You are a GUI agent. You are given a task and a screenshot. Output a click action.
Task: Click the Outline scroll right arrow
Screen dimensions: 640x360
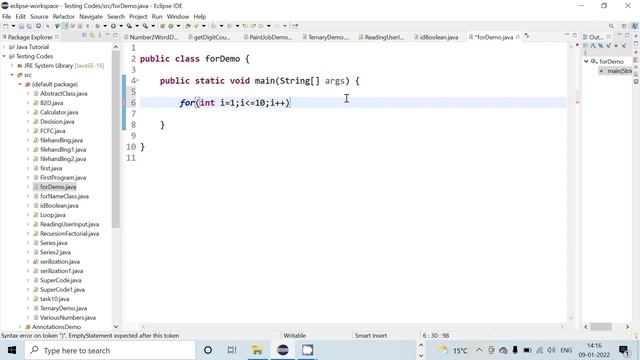[x=627, y=327]
